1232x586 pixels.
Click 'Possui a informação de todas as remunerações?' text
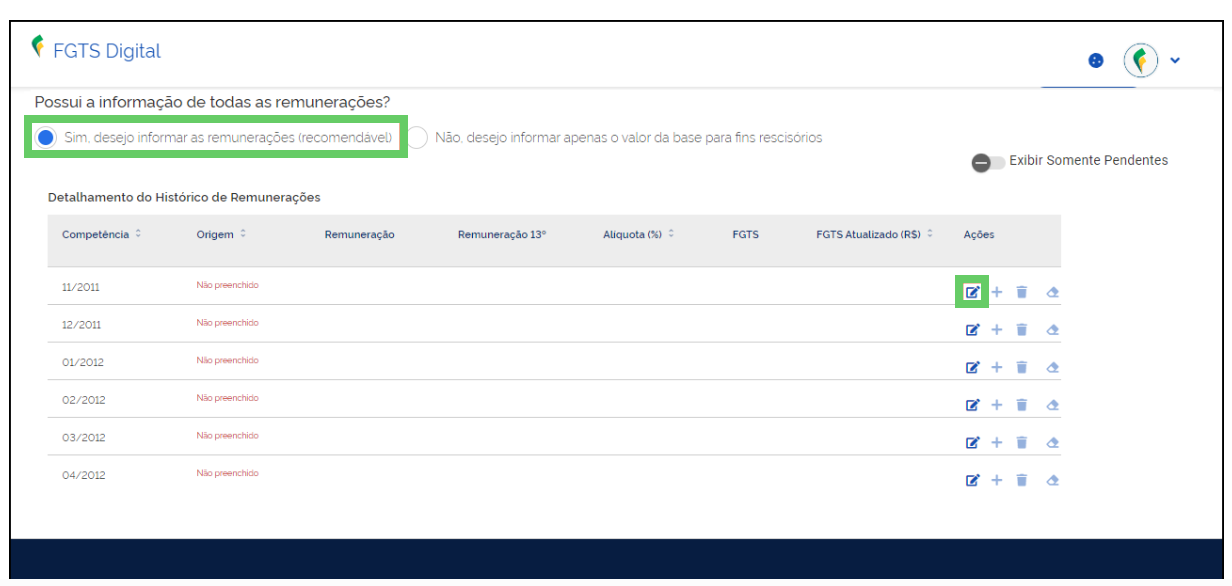coord(212,102)
